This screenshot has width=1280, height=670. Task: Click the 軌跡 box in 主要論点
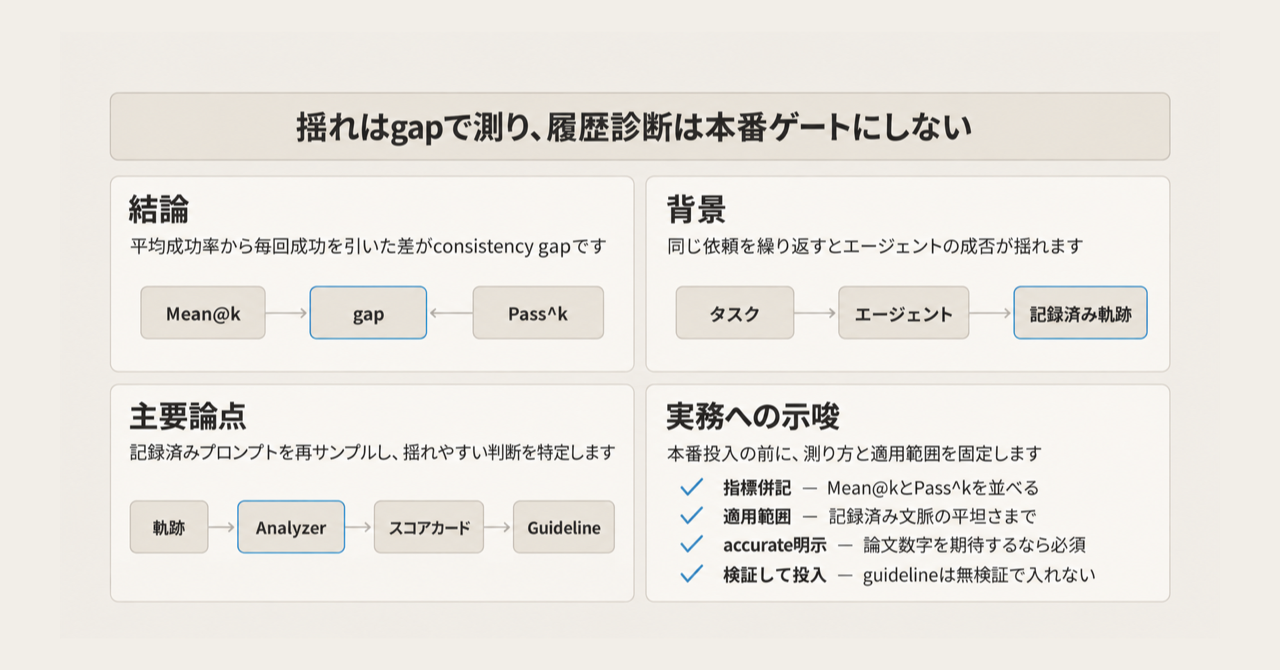click(x=169, y=527)
